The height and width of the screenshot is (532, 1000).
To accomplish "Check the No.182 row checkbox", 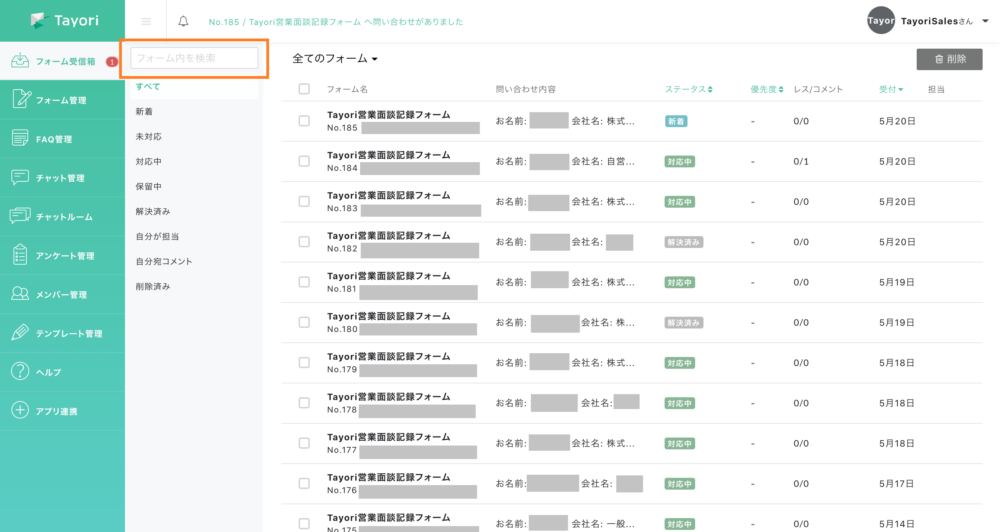I will coord(304,242).
